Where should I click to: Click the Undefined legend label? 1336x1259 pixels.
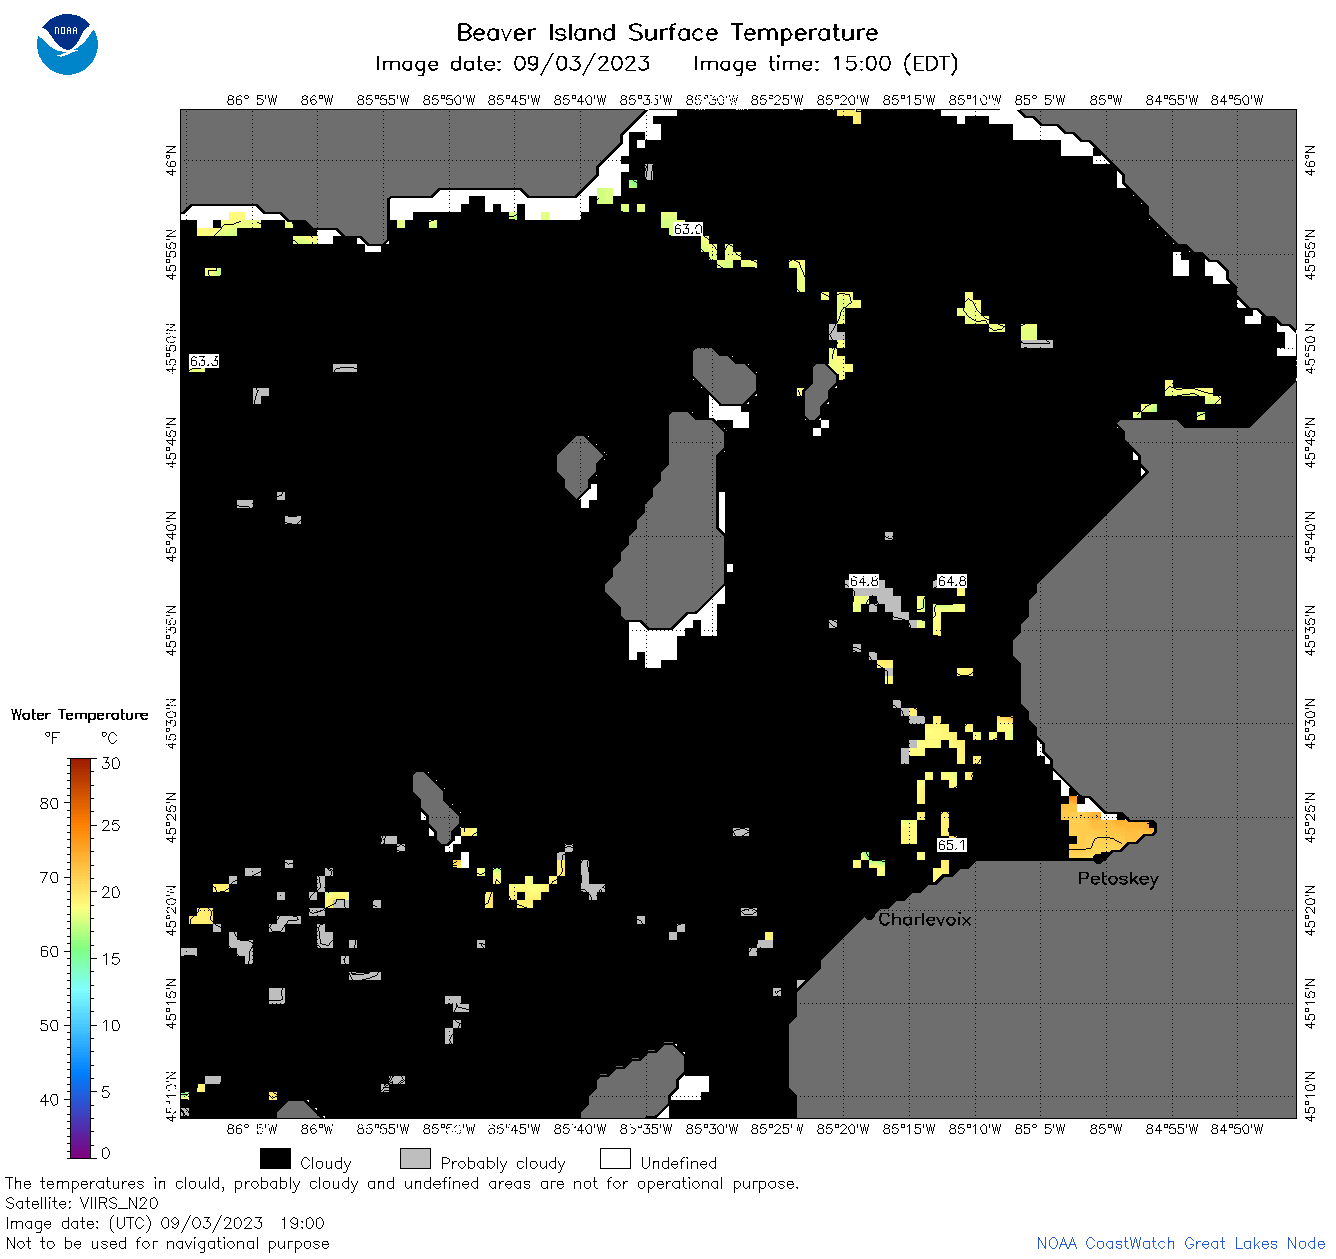679,1163
